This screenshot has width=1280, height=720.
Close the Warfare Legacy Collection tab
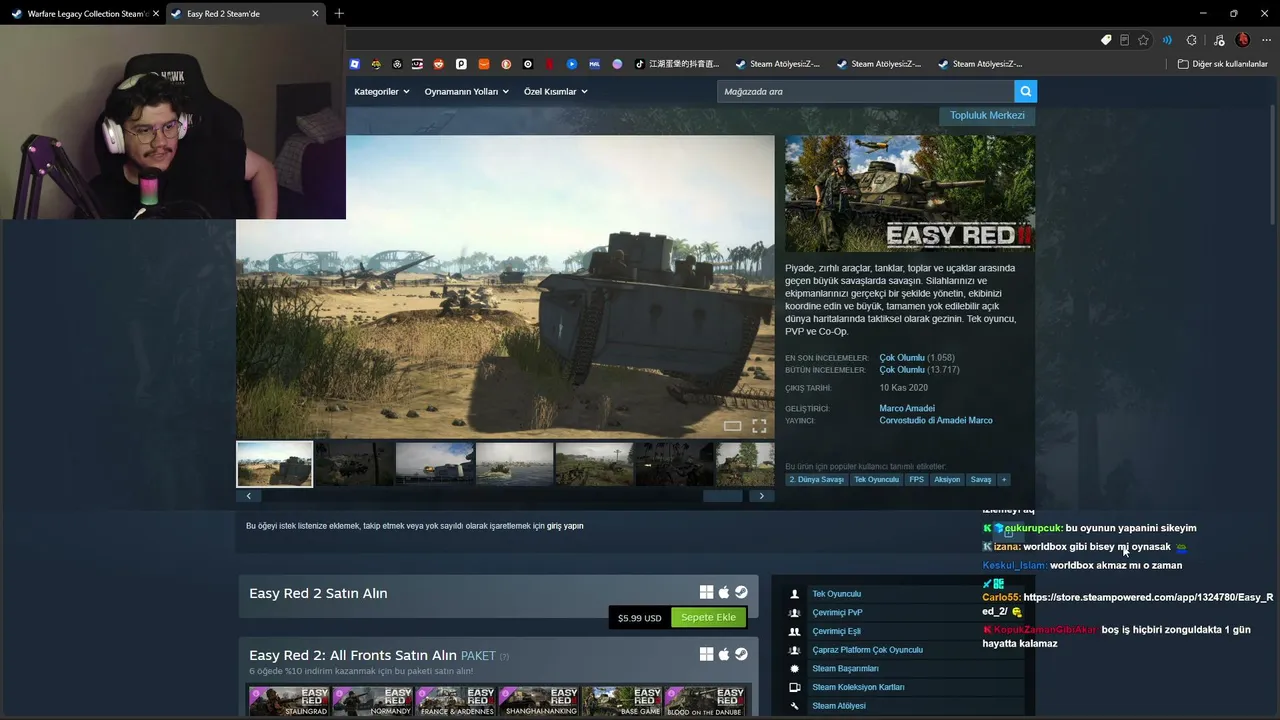(156, 14)
